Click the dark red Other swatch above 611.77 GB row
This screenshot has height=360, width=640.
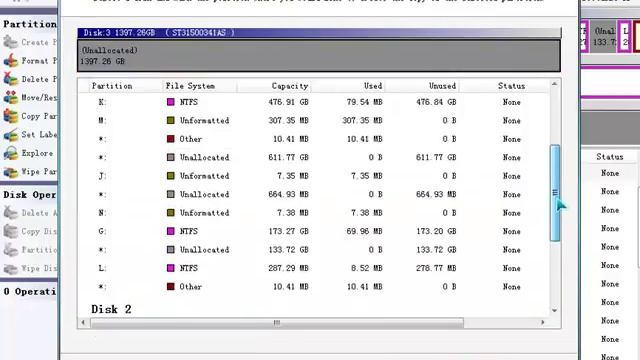pyautogui.click(x=171, y=139)
